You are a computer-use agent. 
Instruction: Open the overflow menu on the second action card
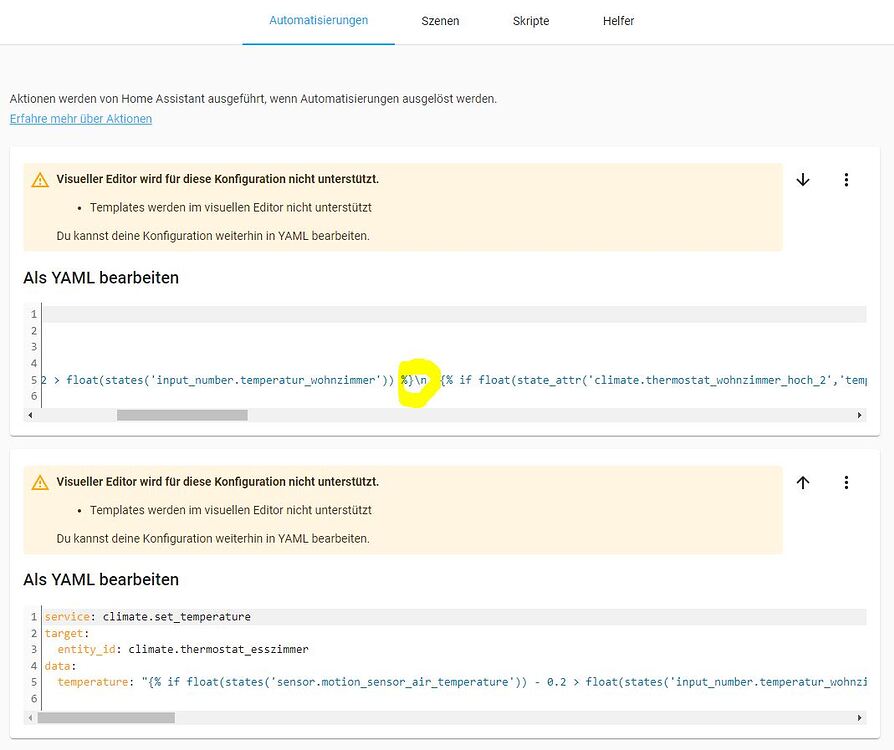pyautogui.click(x=847, y=483)
